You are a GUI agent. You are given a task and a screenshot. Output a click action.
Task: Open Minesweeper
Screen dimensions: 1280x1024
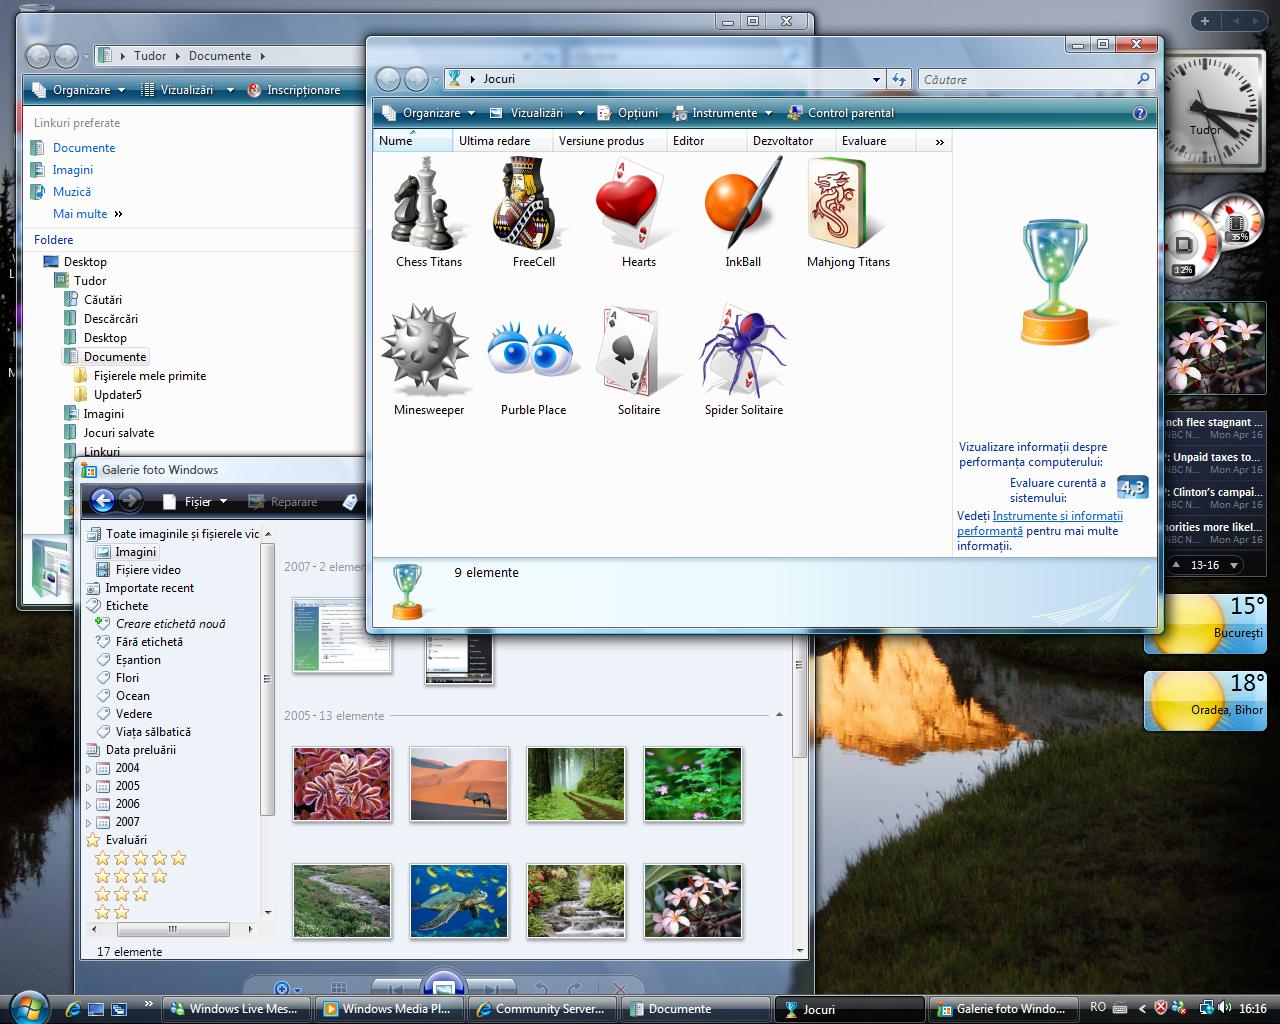(x=427, y=352)
